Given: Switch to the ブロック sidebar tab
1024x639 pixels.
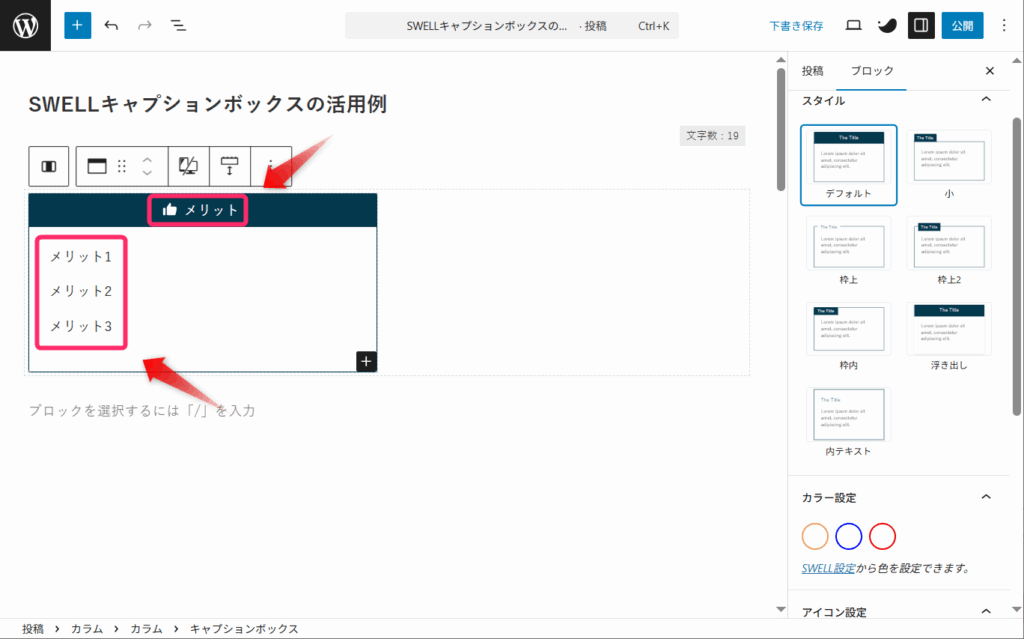Looking at the screenshot, I should tap(872, 71).
